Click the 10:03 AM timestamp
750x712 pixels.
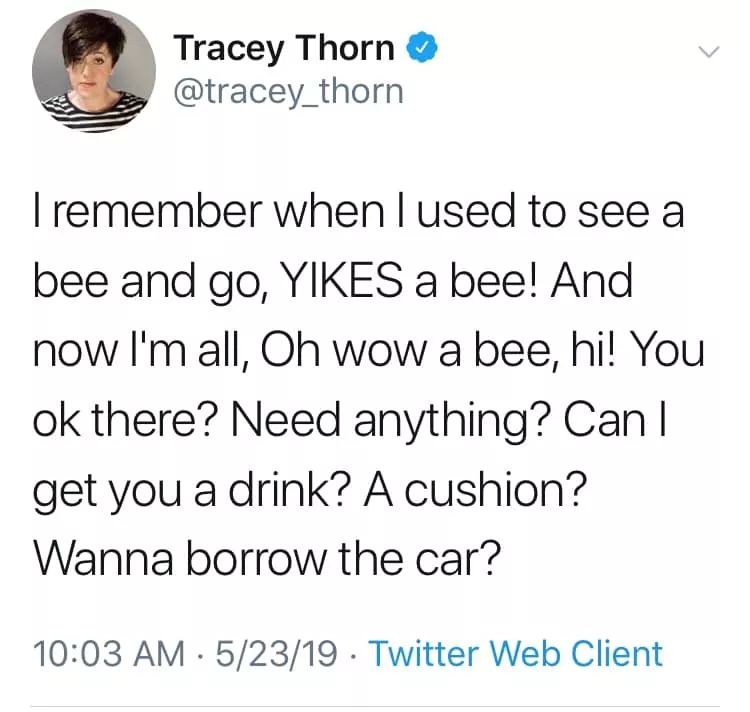pyautogui.click(x=110, y=653)
